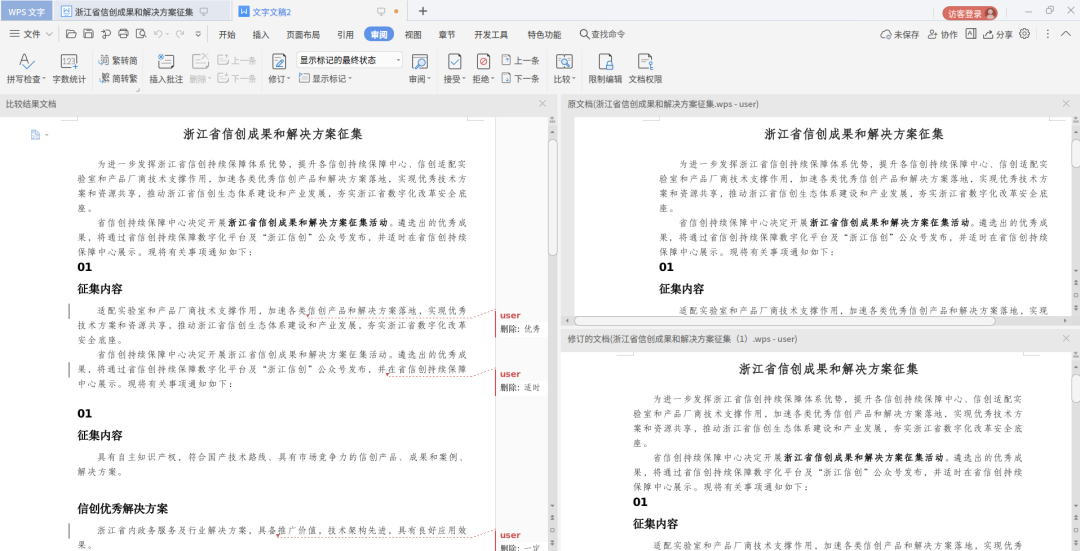Expand the 拼写检查 dropdown arrow
The height and width of the screenshot is (551, 1080).
point(44,80)
